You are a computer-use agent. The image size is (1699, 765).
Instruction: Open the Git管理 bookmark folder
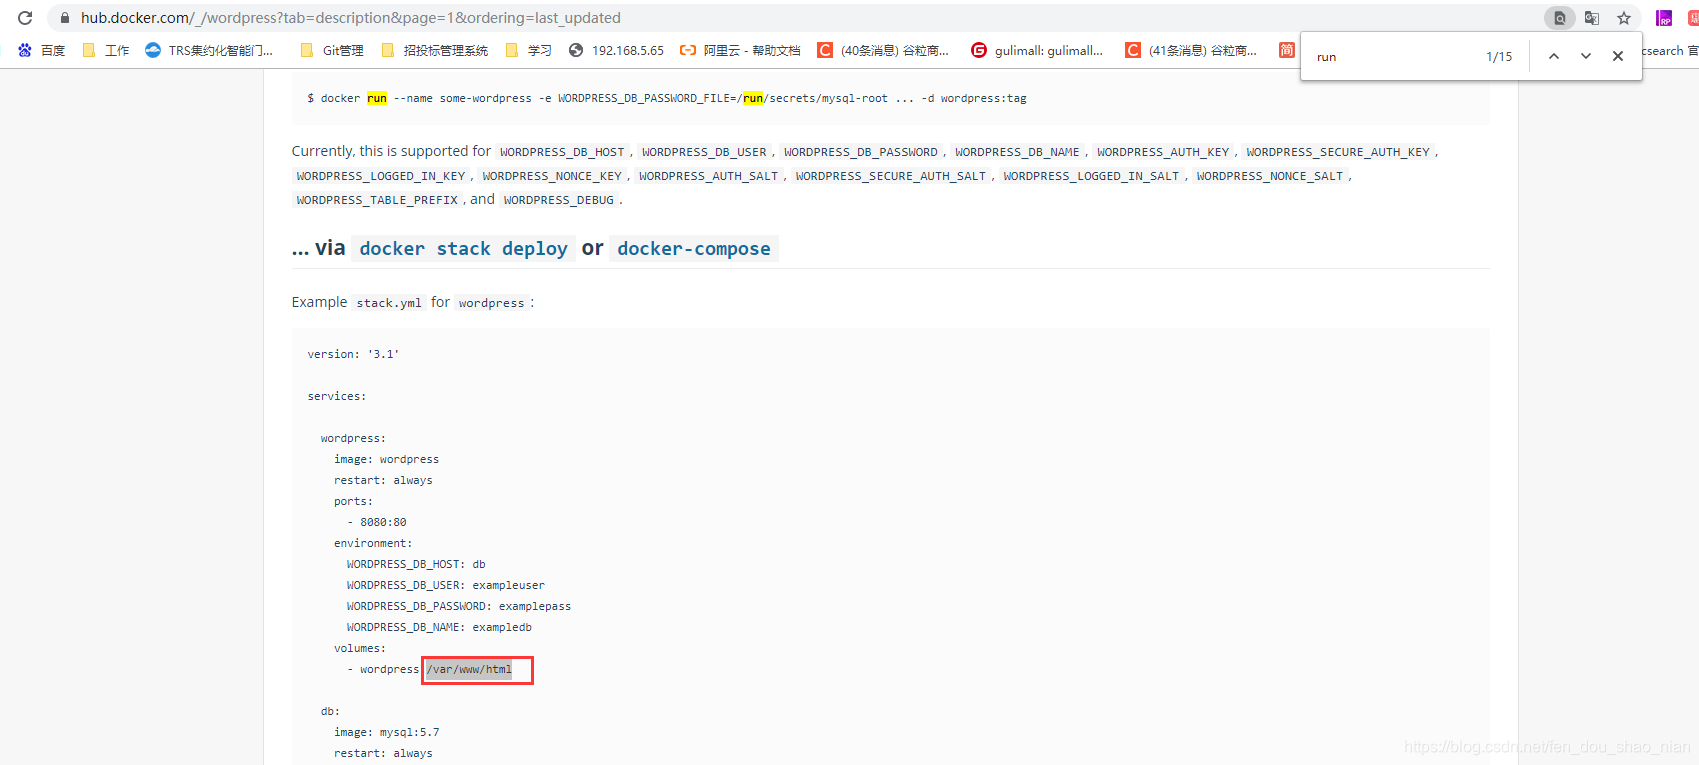point(332,50)
